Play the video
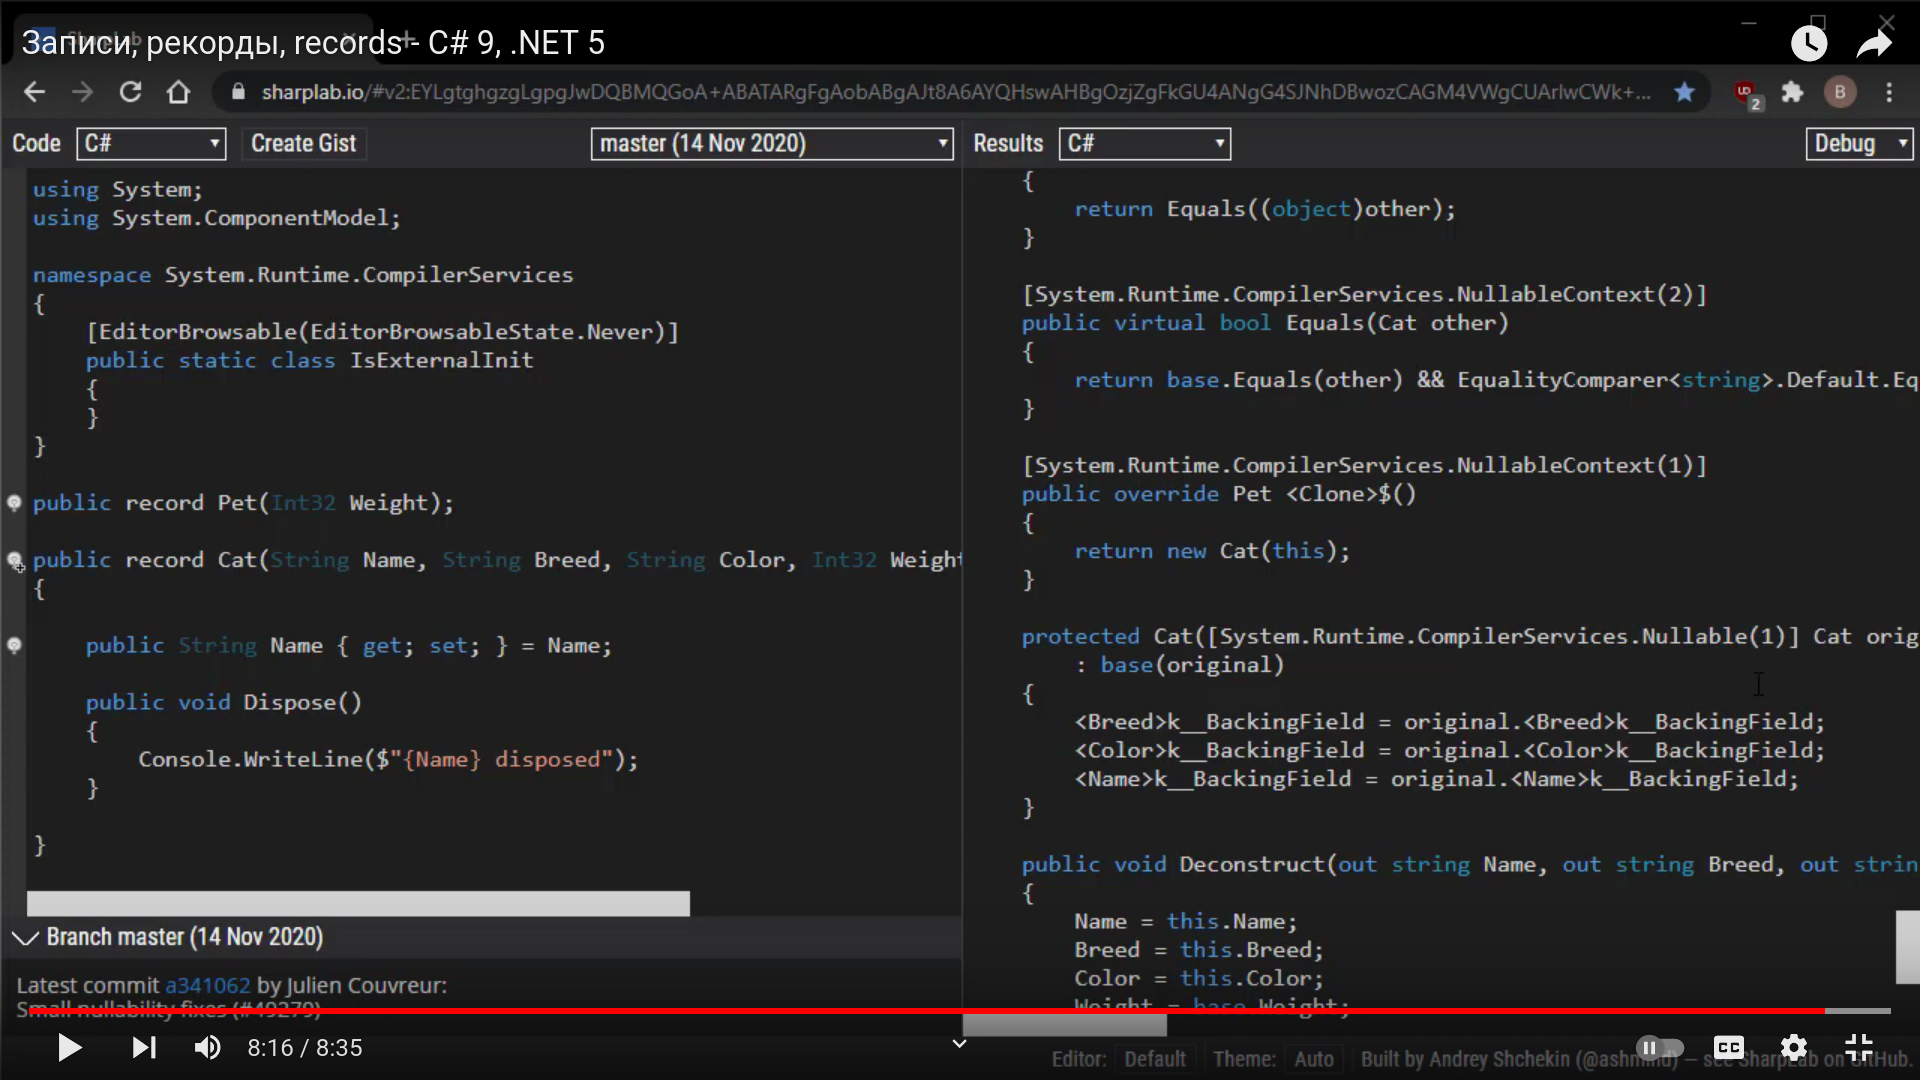 tap(69, 1047)
